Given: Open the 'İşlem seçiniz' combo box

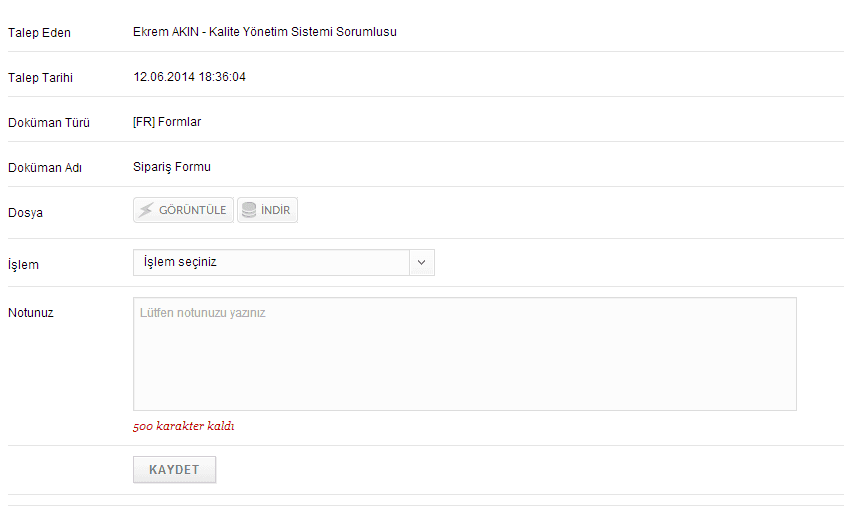Looking at the screenshot, I should 284,262.
